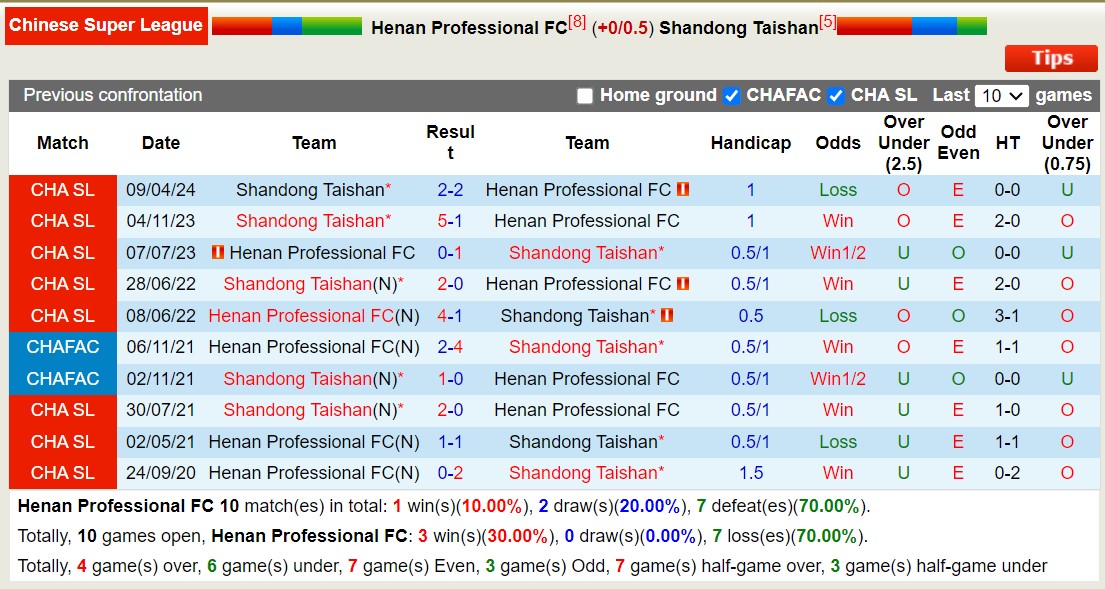This screenshot has width=1105, height=589.
Task: Click the red card icon before Henan Professional FC on 07/07/23 row
Action: pos(218,252)
